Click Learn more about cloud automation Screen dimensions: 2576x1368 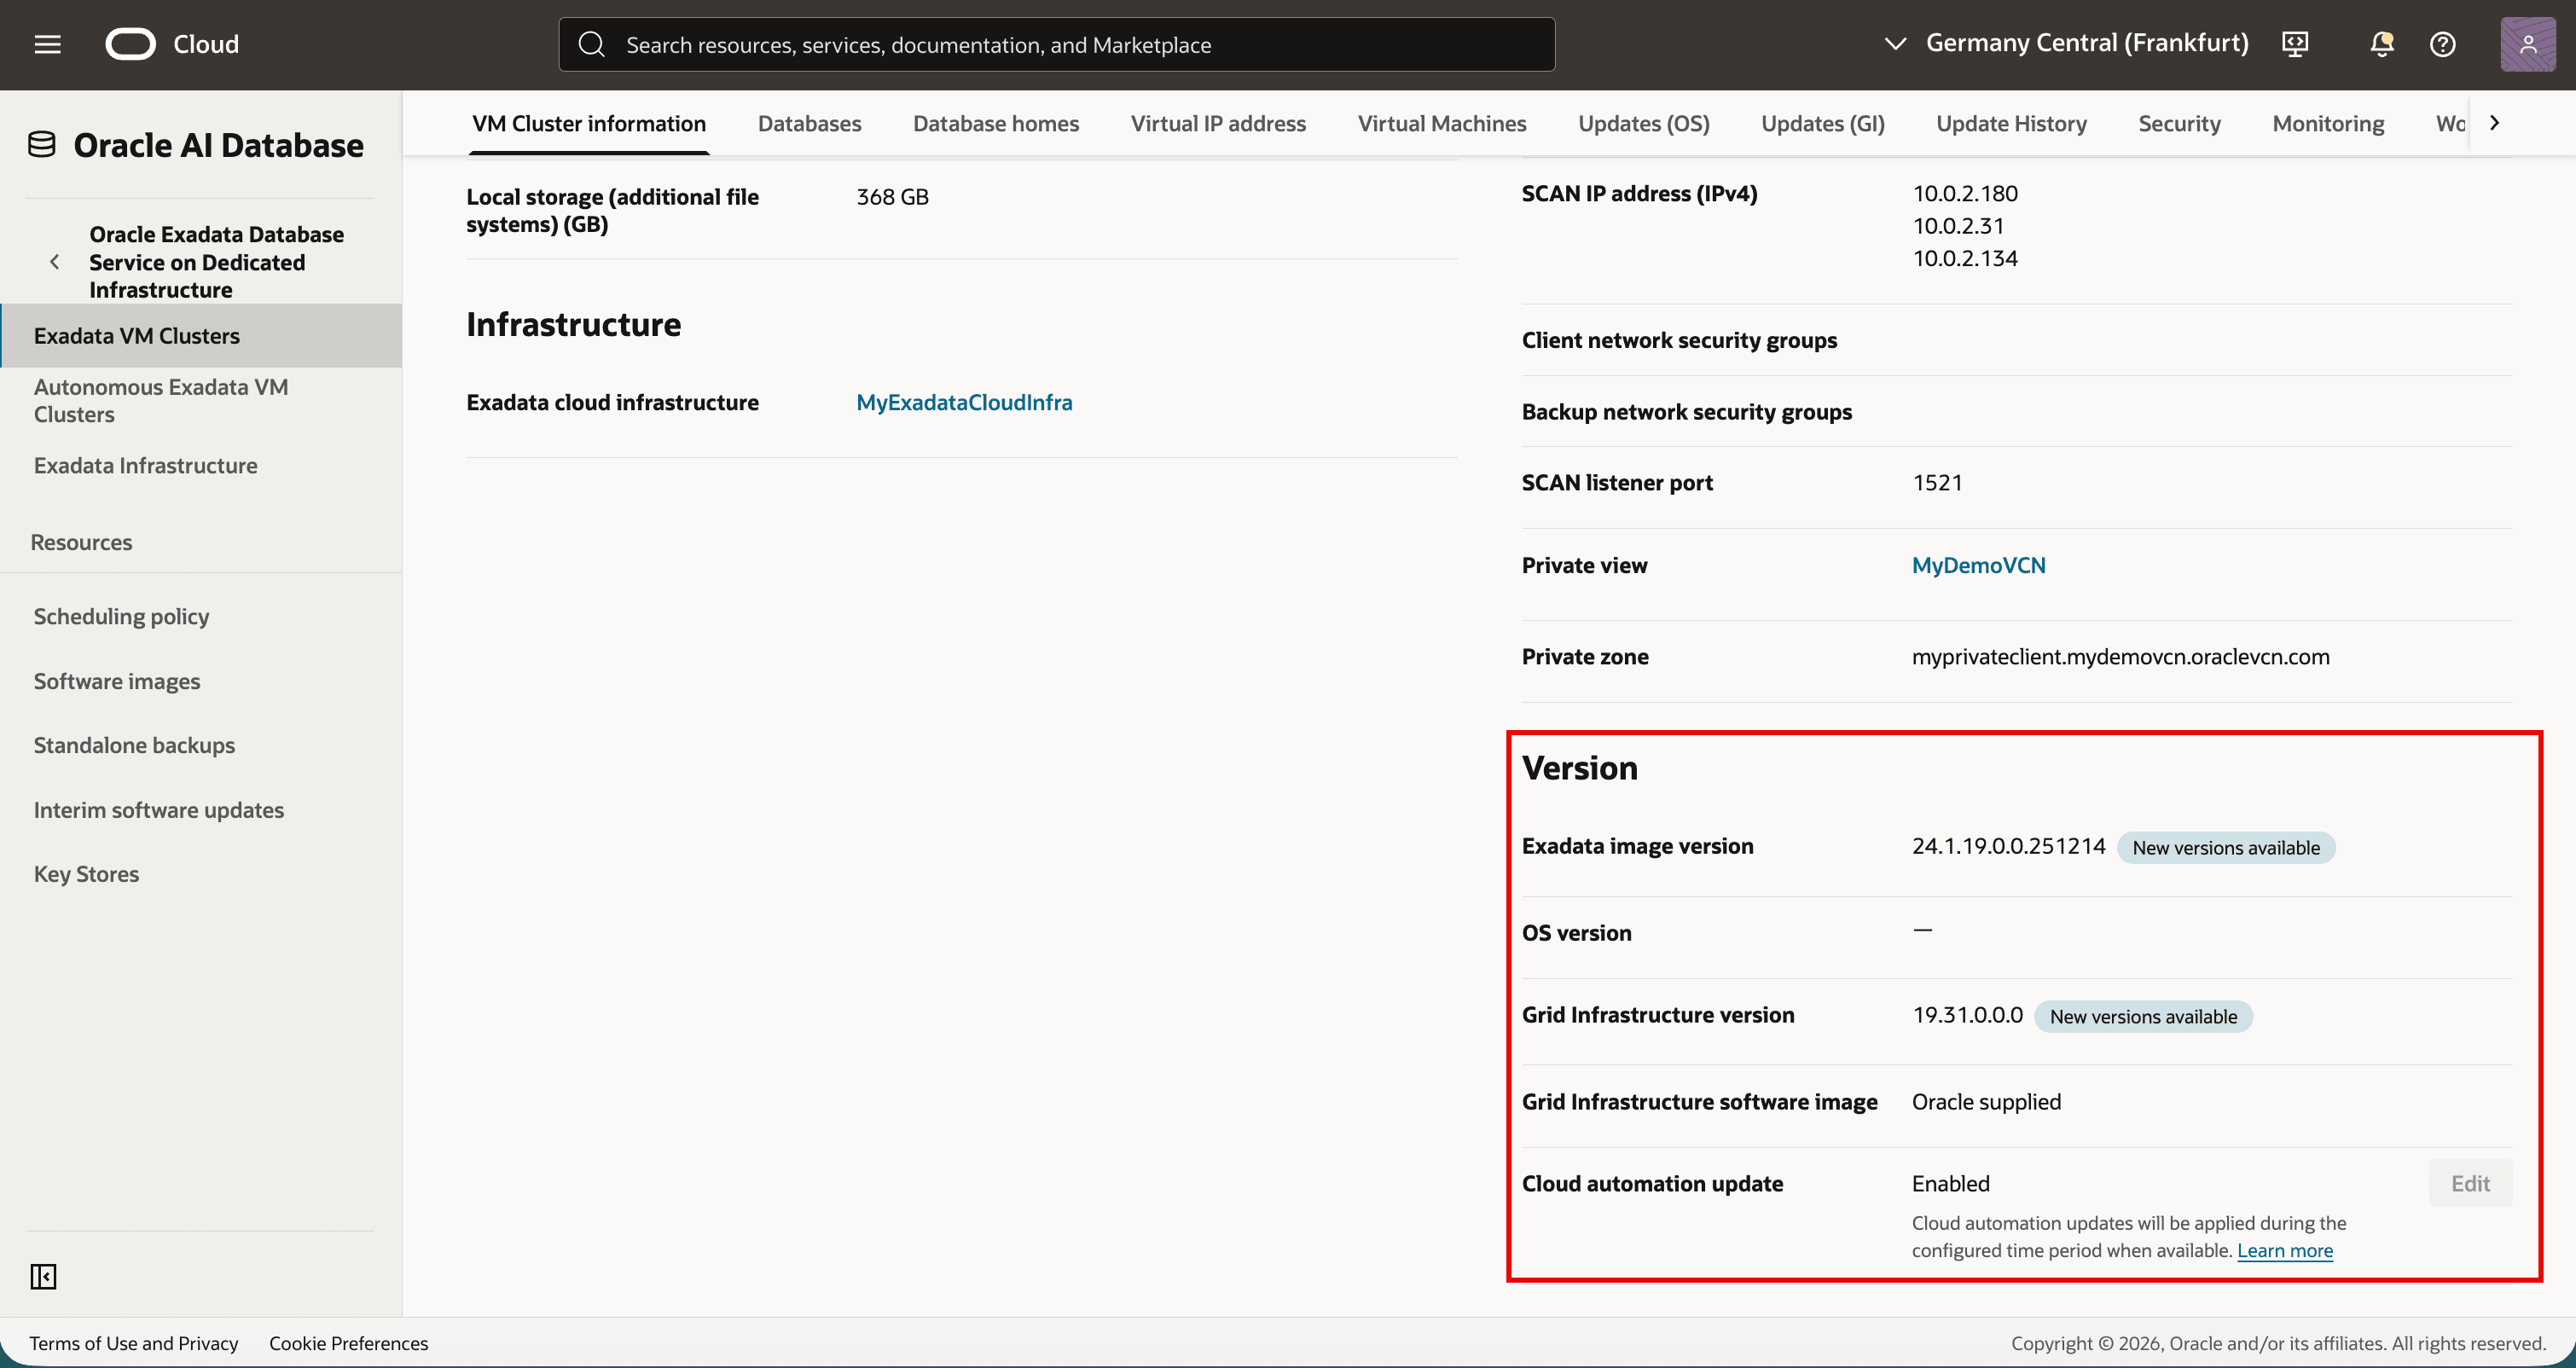pyautogui.click(x=2285, y=1250)
